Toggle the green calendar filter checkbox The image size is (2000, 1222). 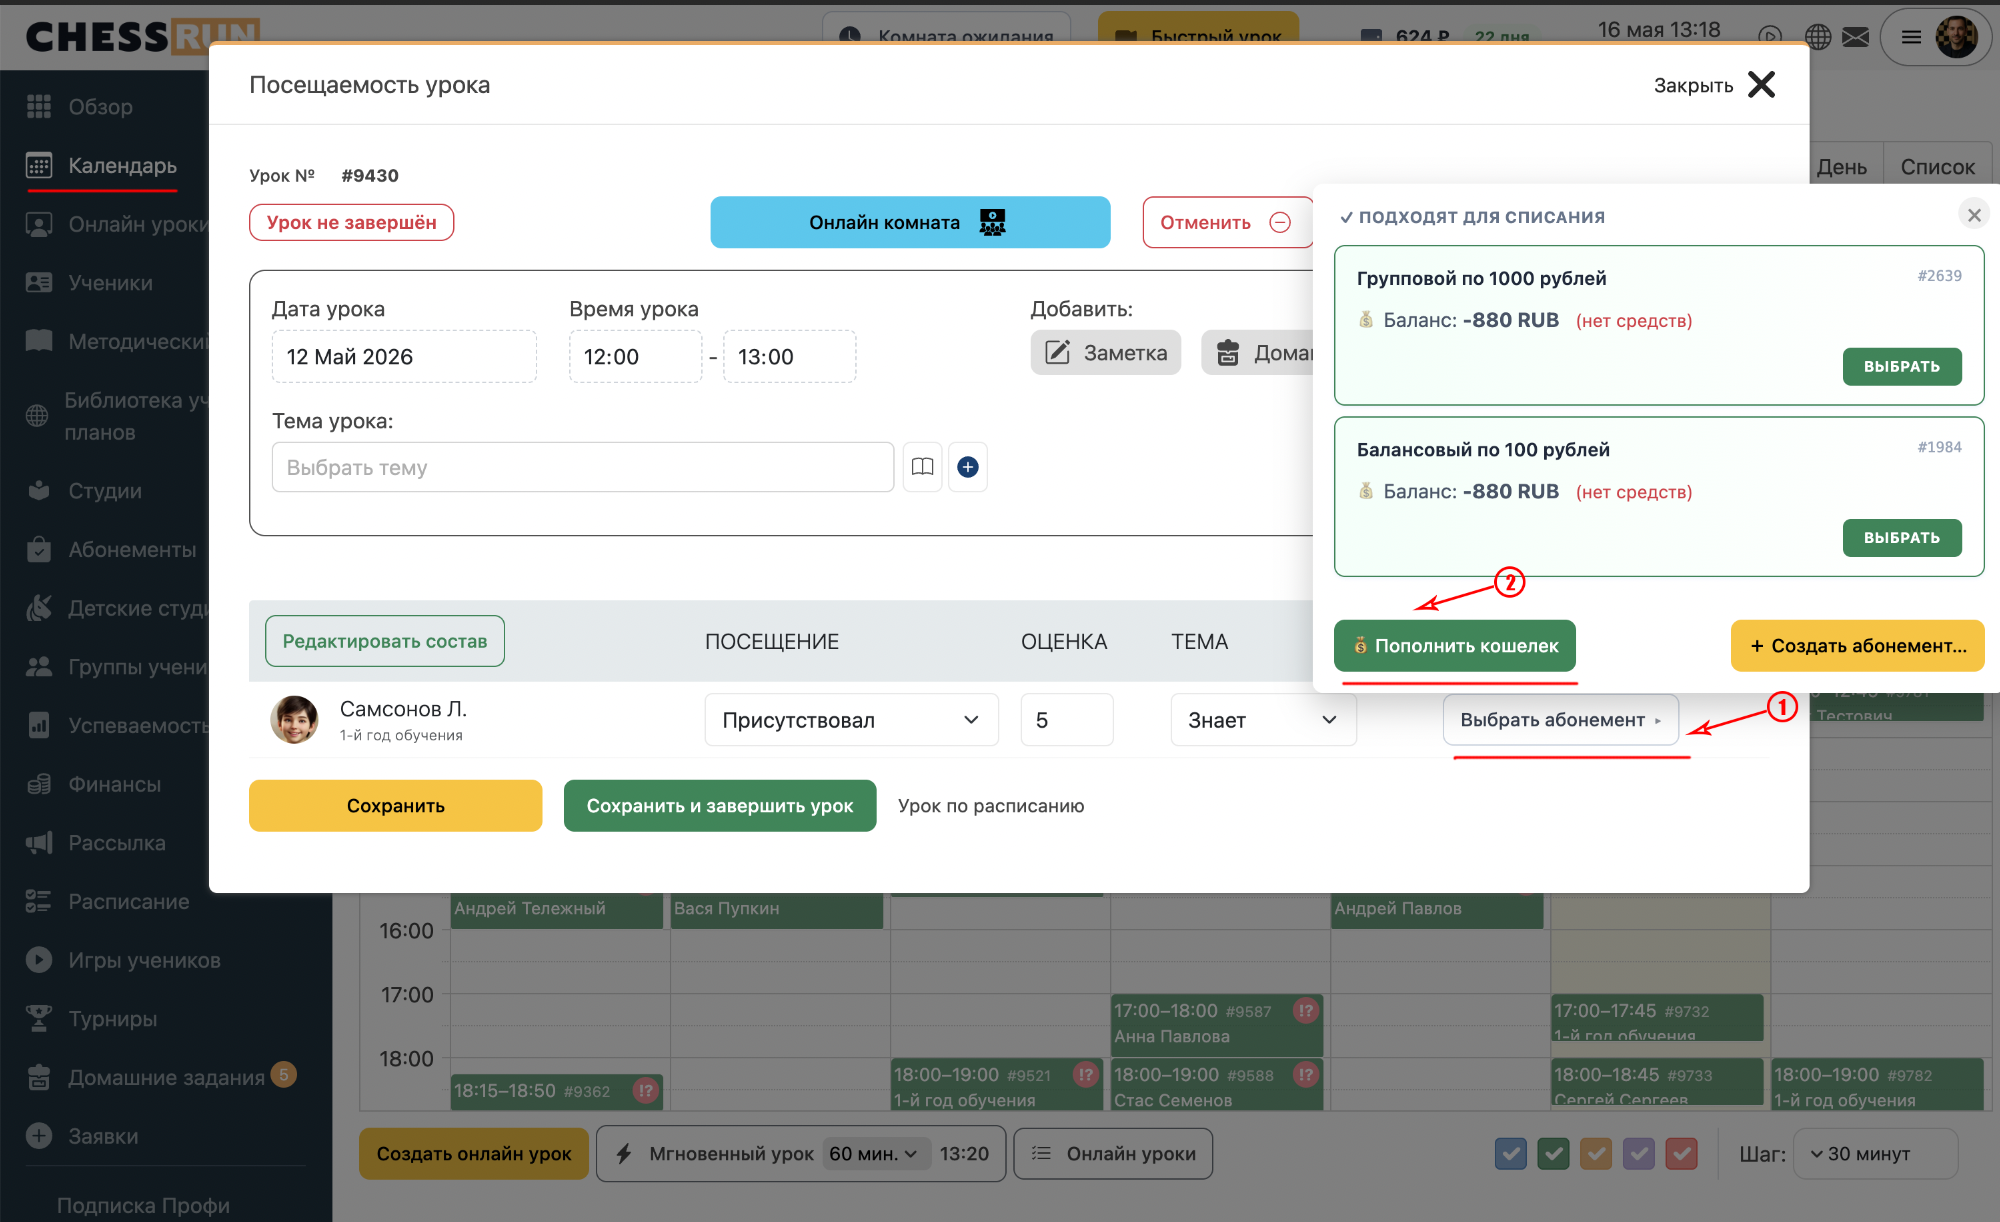(x=1553, y=1154)
